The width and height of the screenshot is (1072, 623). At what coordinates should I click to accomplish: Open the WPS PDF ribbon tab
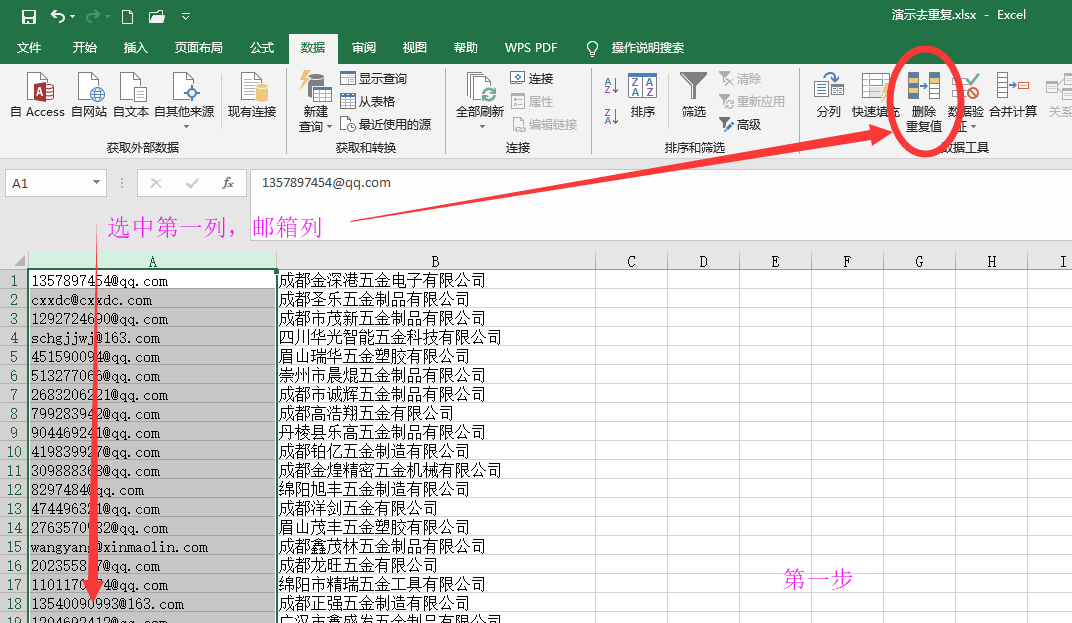point(531,48)
